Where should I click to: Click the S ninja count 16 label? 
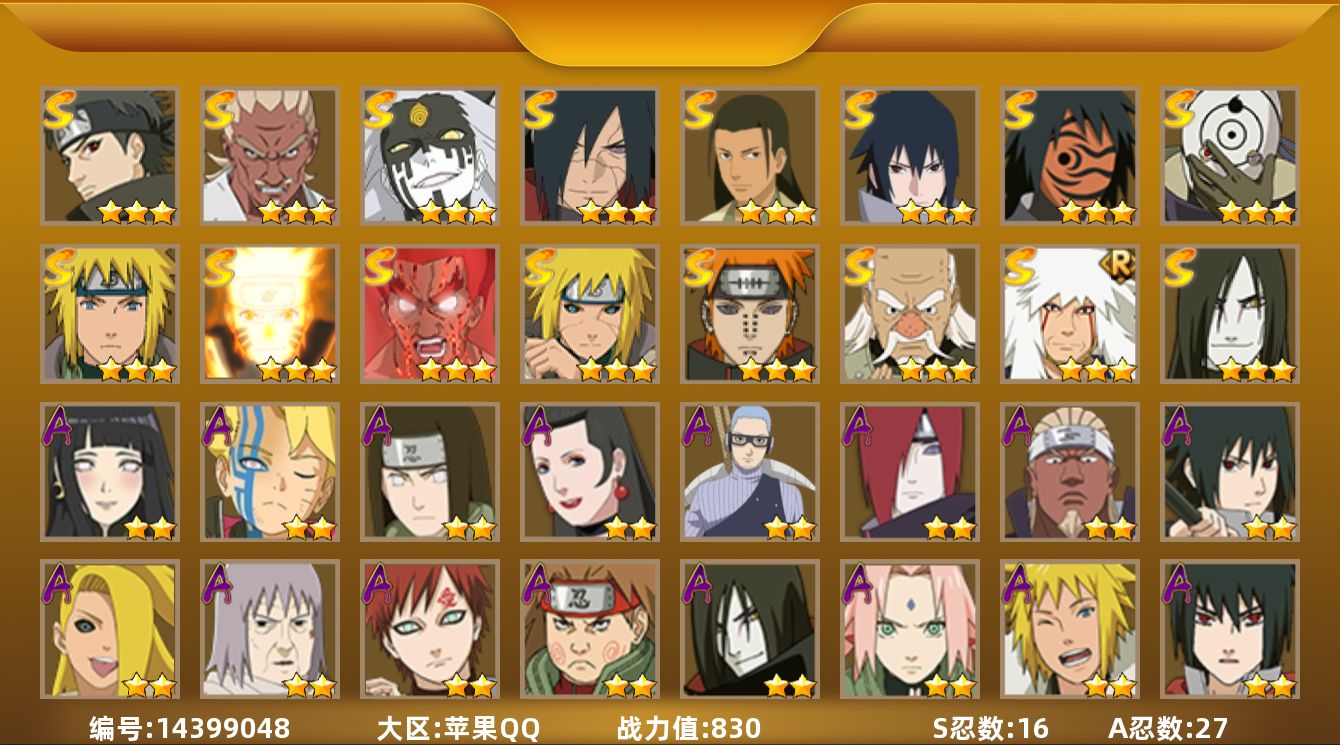pyautogui.click(x=991, y=728)
